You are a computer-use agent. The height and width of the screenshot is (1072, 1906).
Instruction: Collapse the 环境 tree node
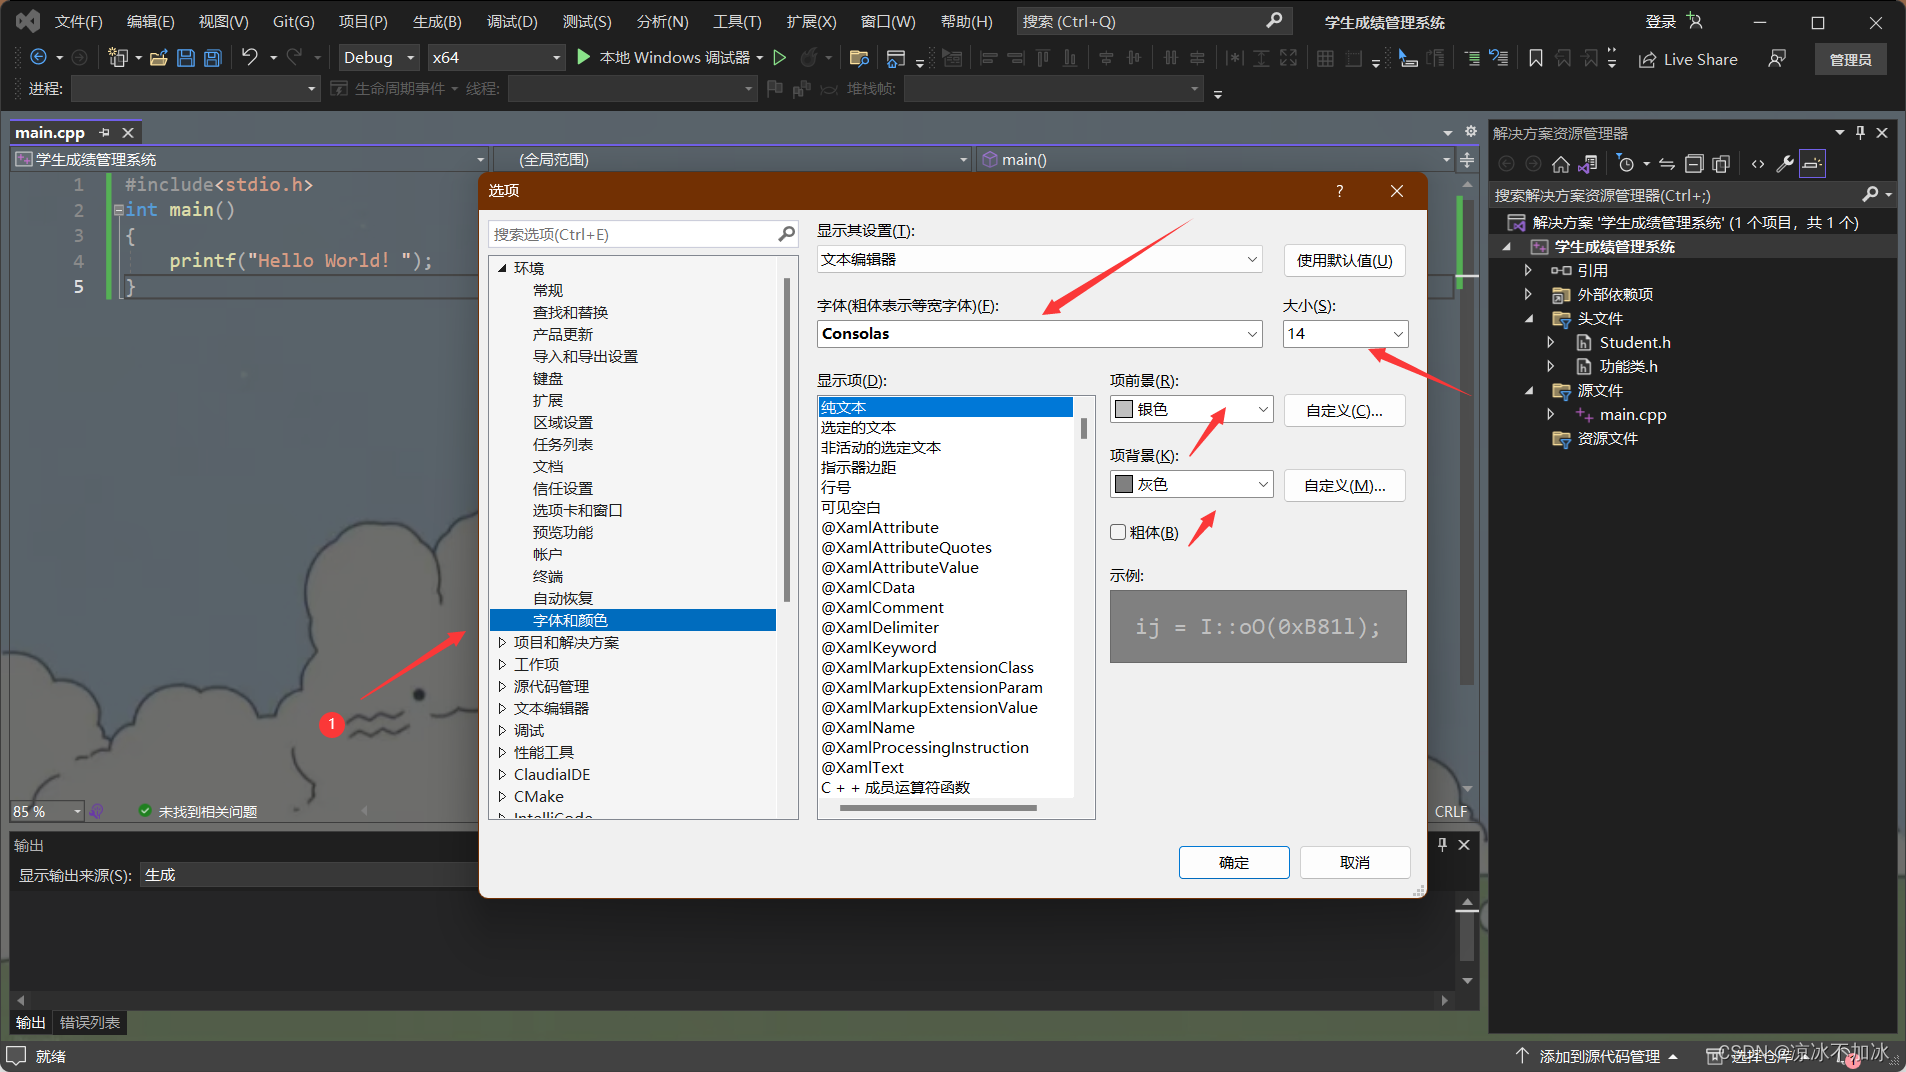click(x=503, y=268)
